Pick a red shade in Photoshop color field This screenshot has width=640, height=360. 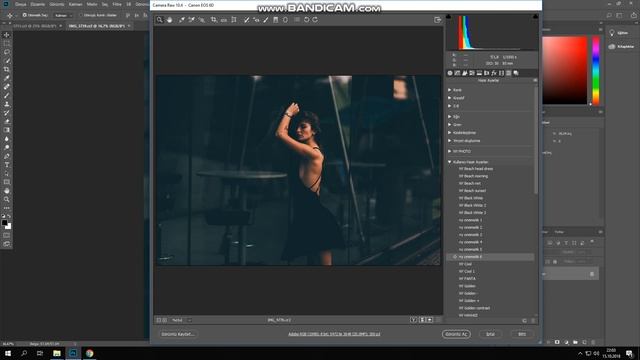click(x=564, y=70)
